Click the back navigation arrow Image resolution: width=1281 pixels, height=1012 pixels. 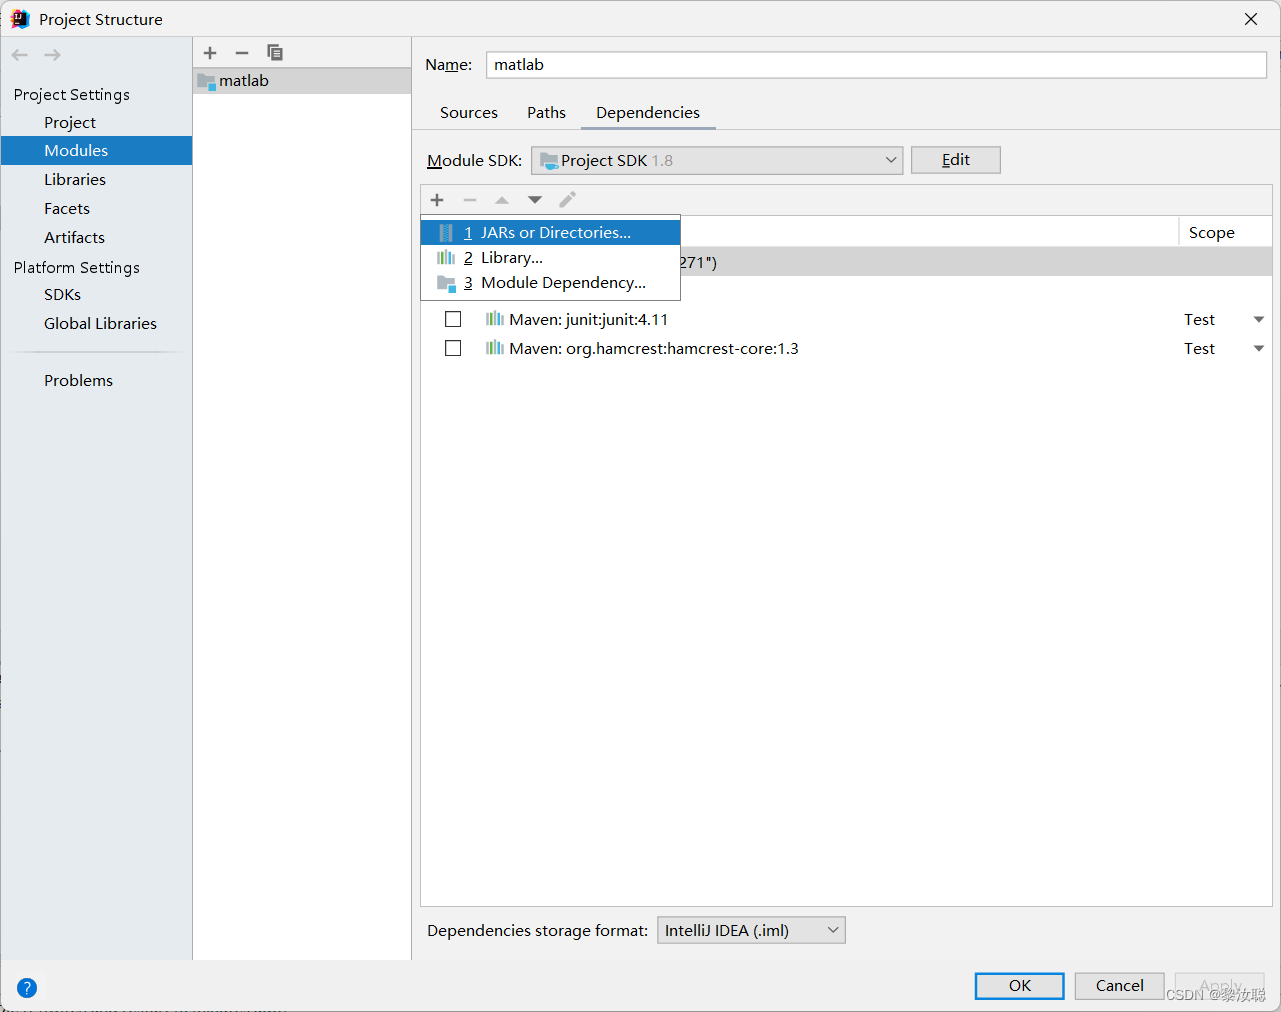click(x=20, y=55)
